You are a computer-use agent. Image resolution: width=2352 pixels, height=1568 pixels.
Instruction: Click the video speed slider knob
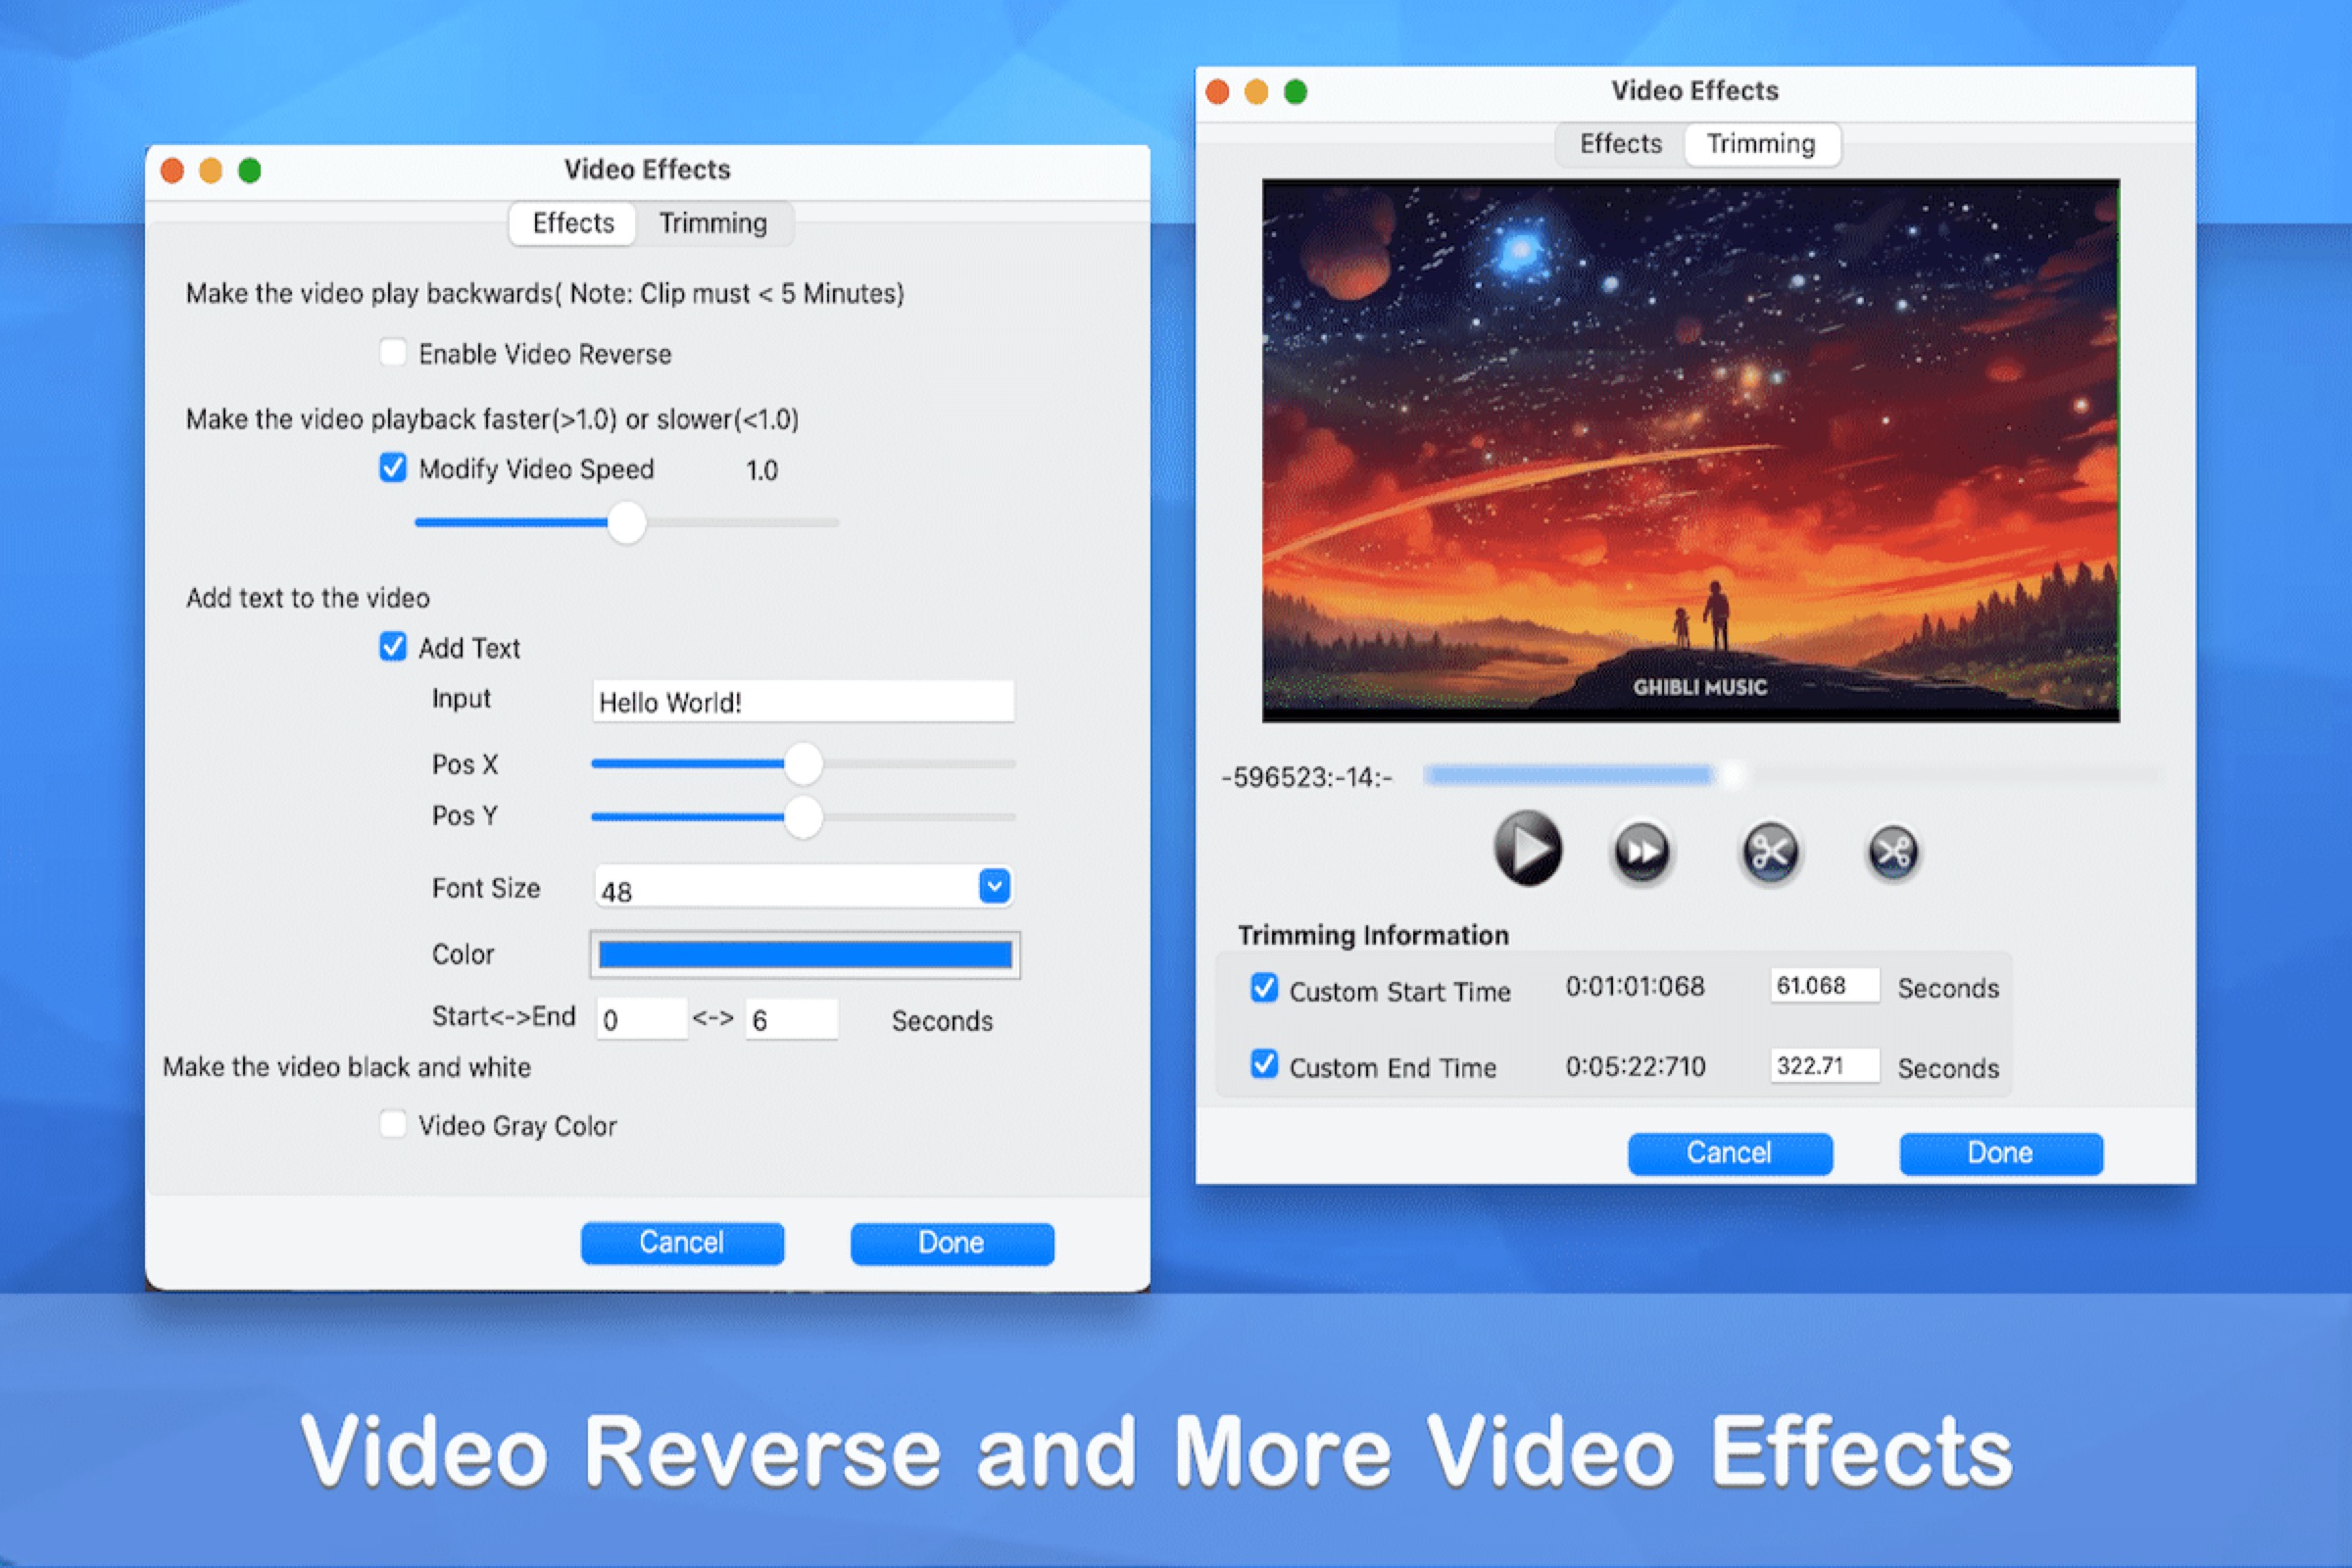pos(627,523)
